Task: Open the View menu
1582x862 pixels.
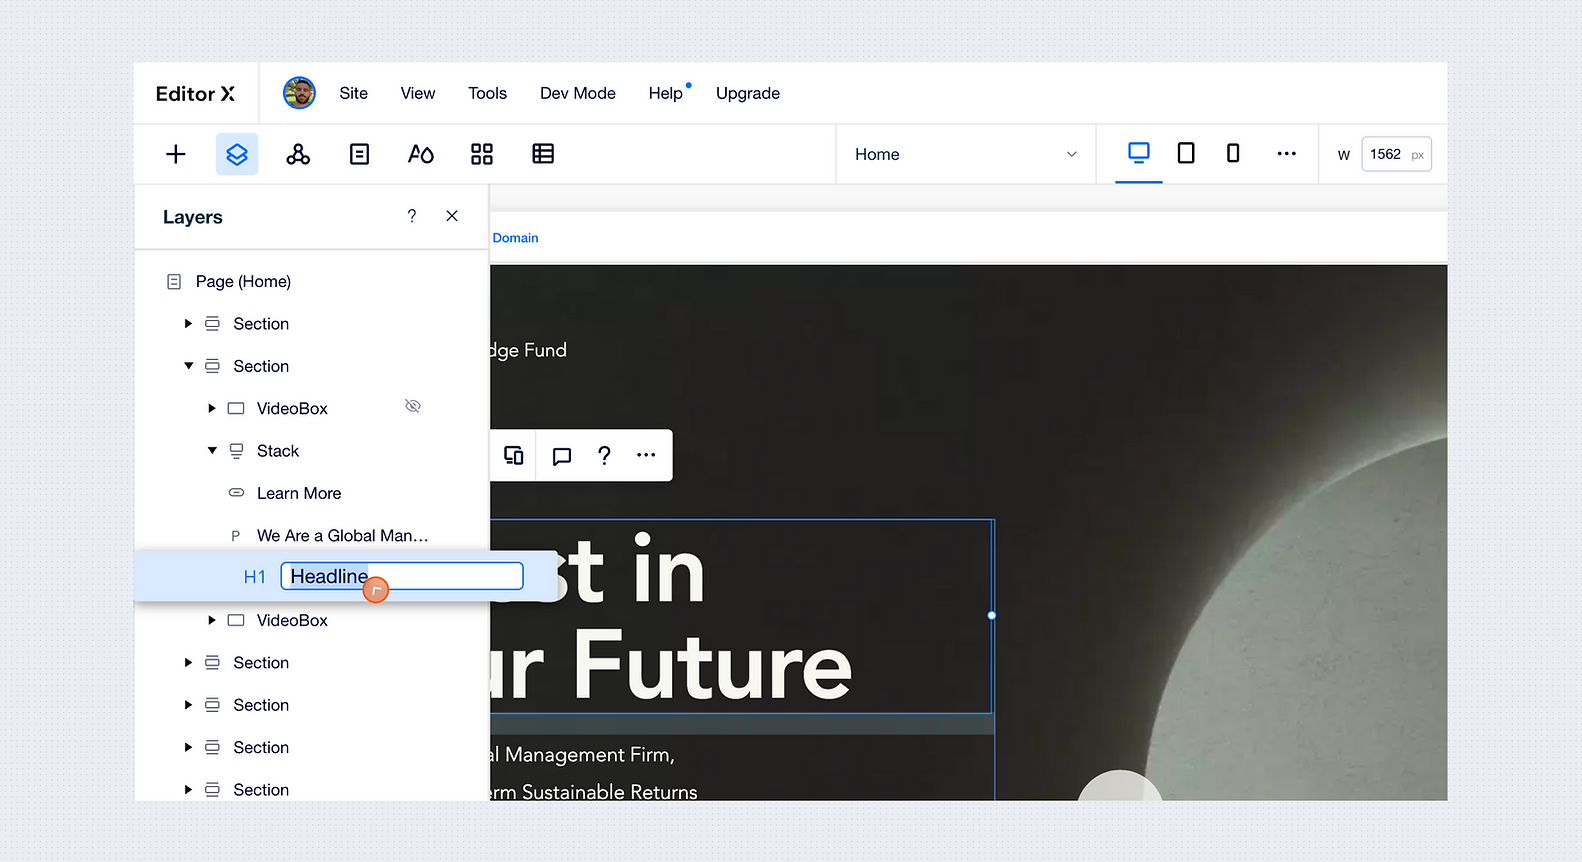Action: click(418, 93)
